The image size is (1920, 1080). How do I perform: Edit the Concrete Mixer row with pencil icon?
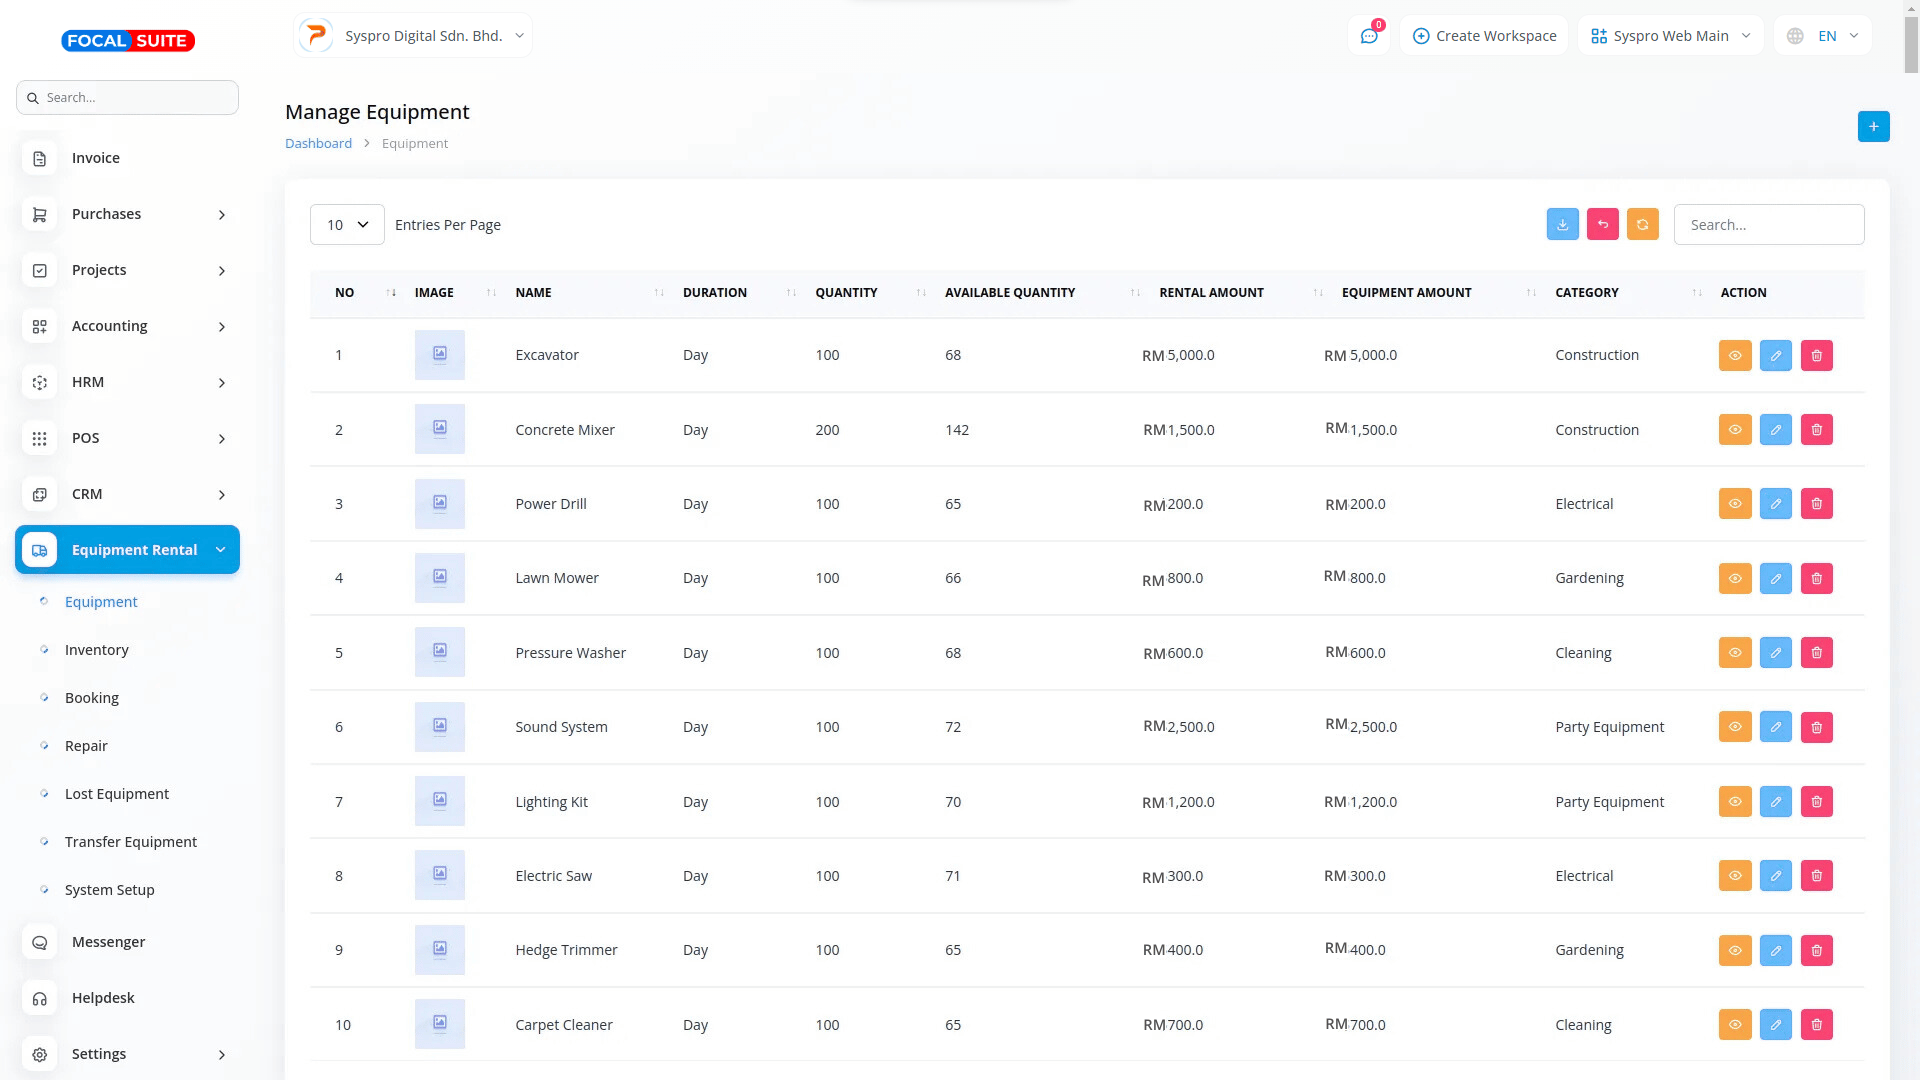pyautogui.click(x=1775, y=430)
